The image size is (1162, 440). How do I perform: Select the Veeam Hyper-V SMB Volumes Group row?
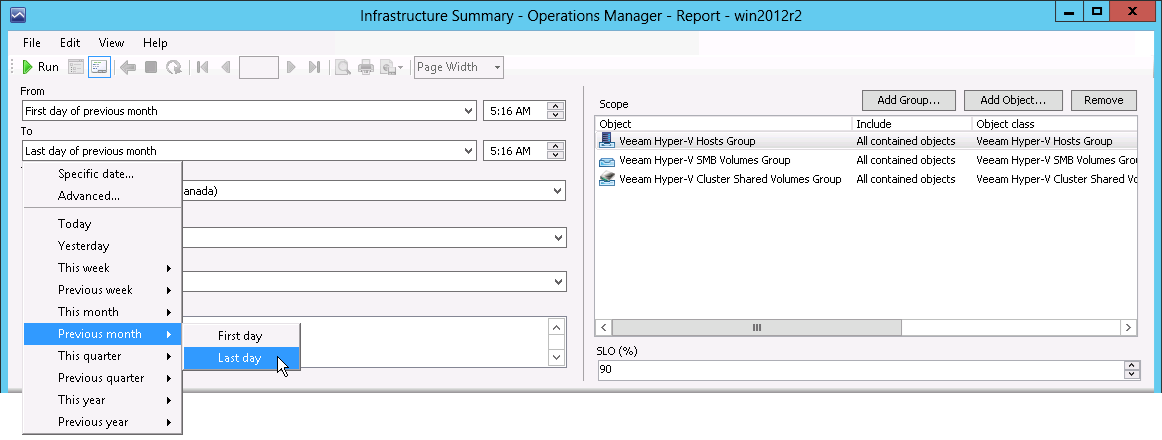[x=866, y=160]
